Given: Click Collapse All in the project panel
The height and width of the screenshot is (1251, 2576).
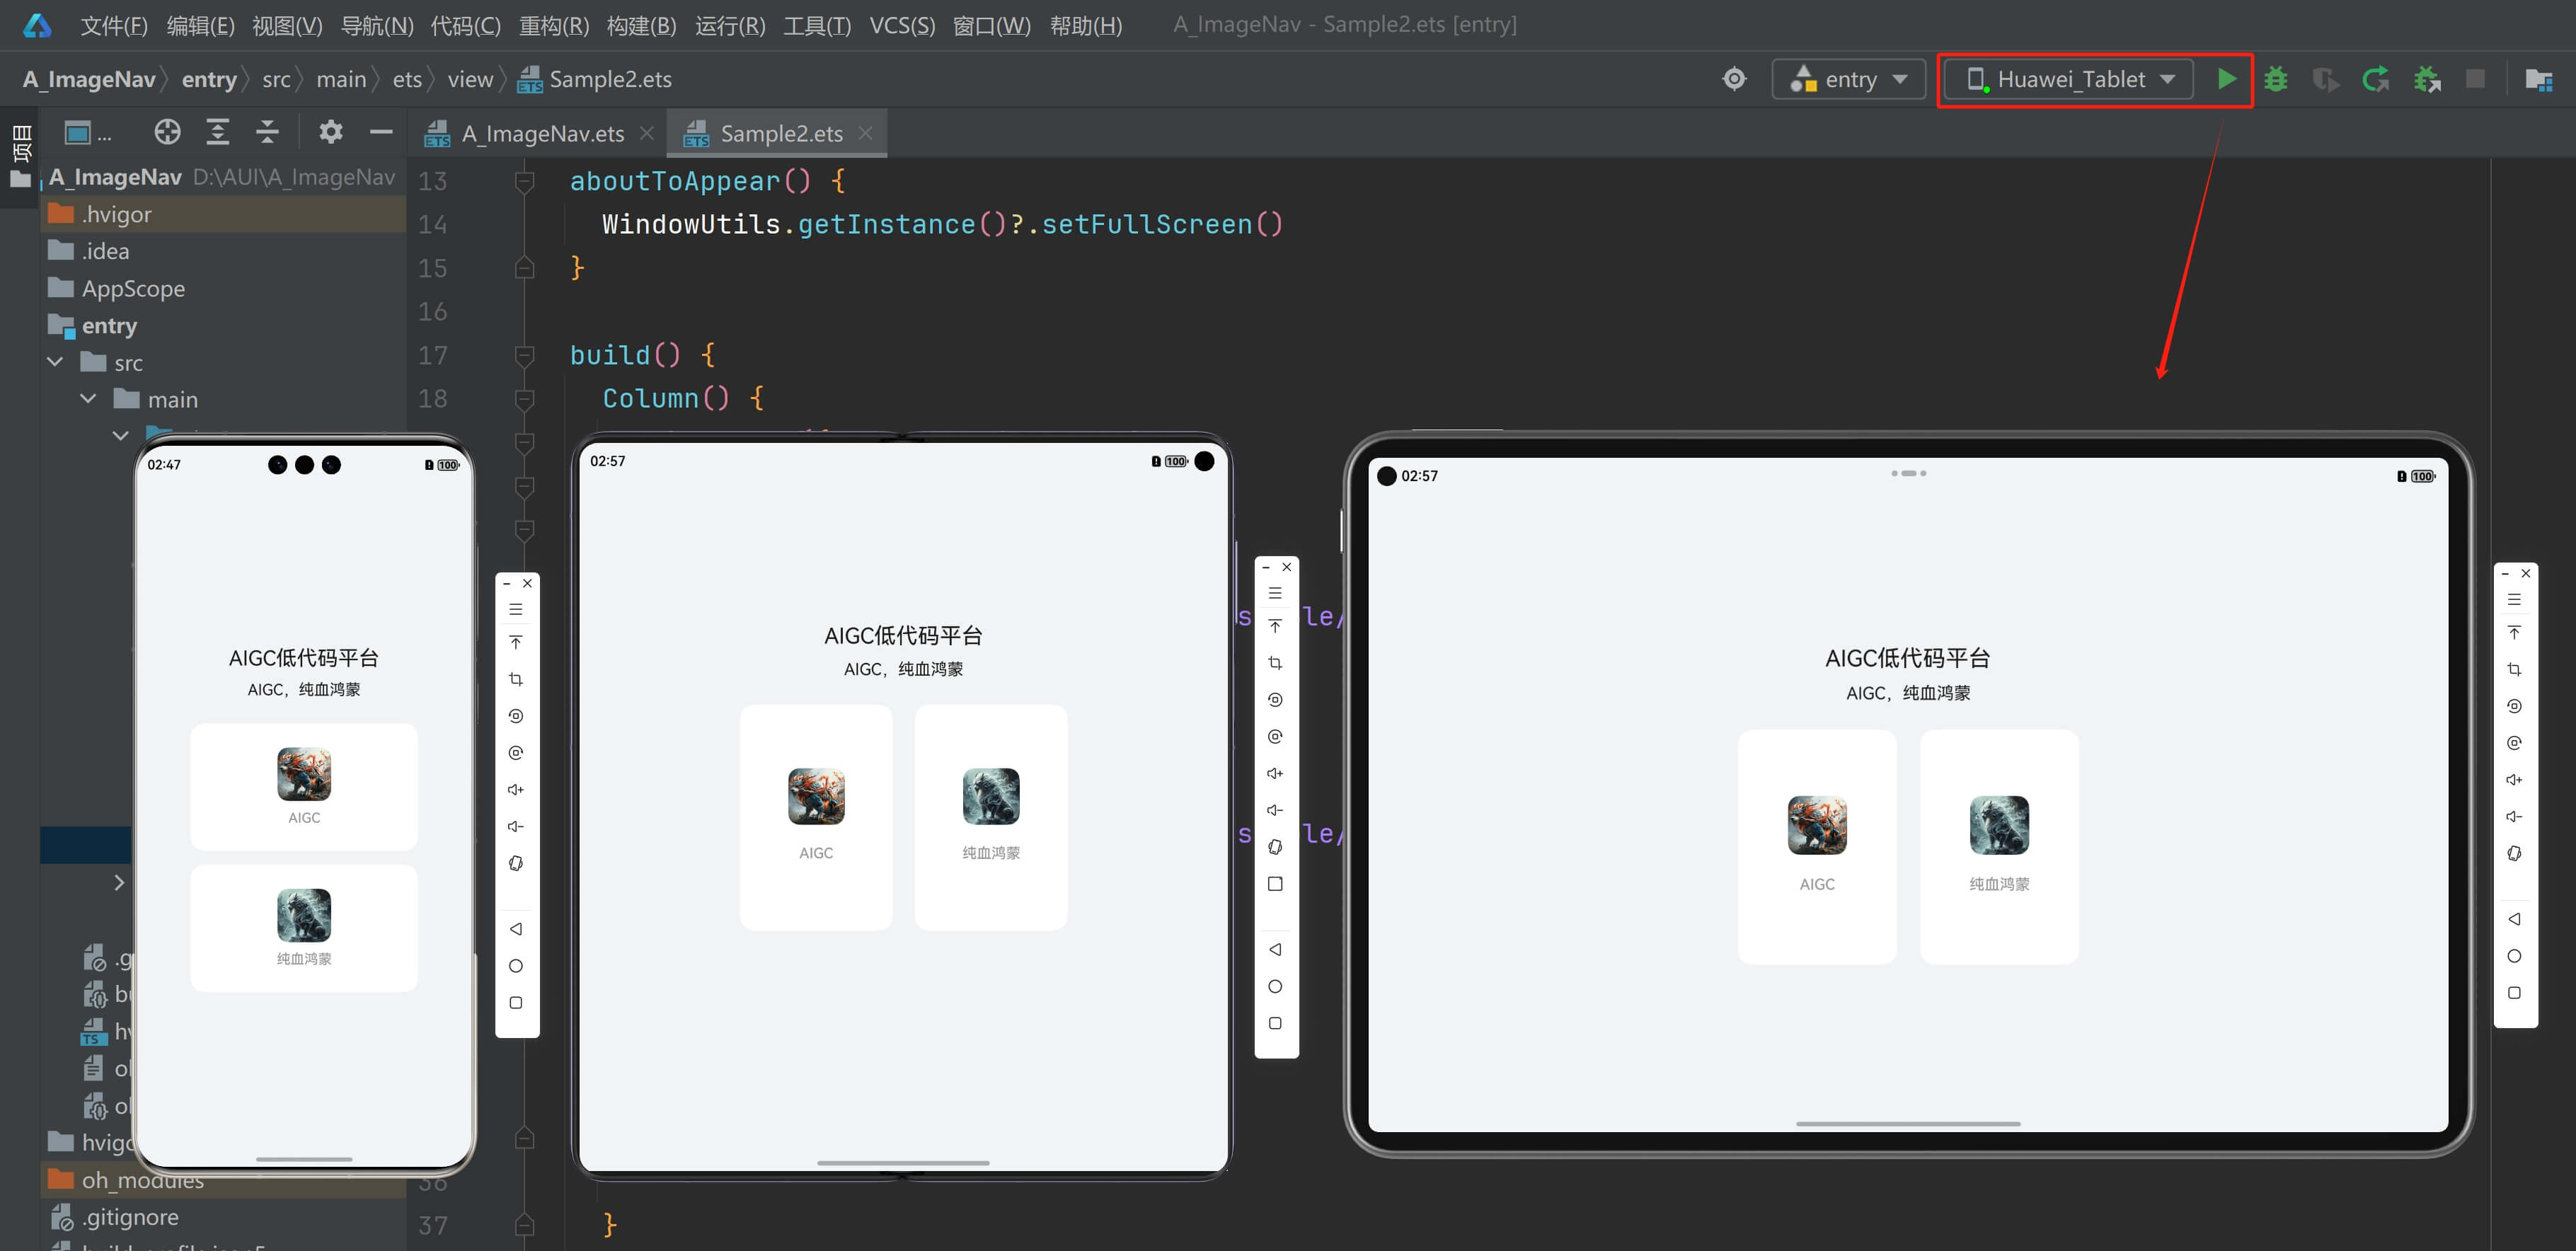Looking at the screenshot, I should 267,132.
